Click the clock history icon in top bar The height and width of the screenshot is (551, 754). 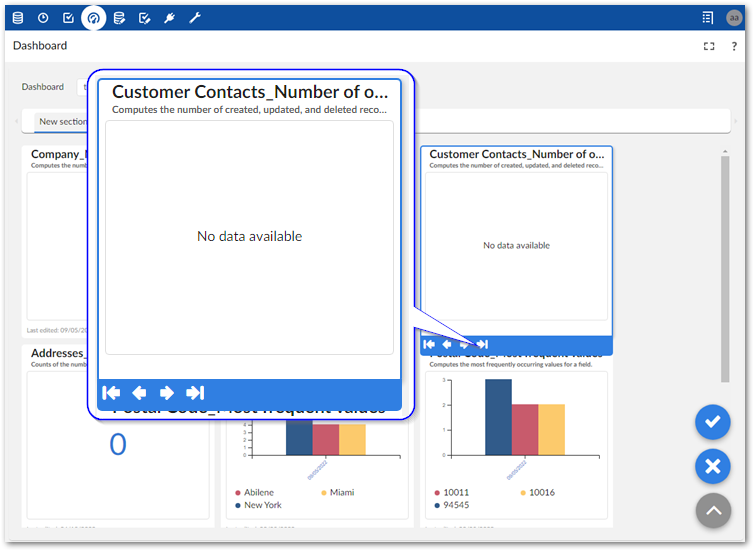[x=43, y=17]
